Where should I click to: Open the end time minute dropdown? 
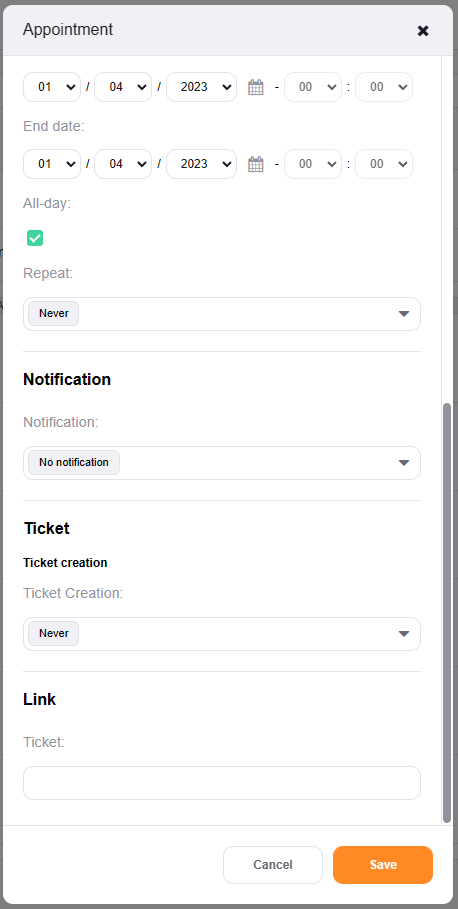(384, 164)
